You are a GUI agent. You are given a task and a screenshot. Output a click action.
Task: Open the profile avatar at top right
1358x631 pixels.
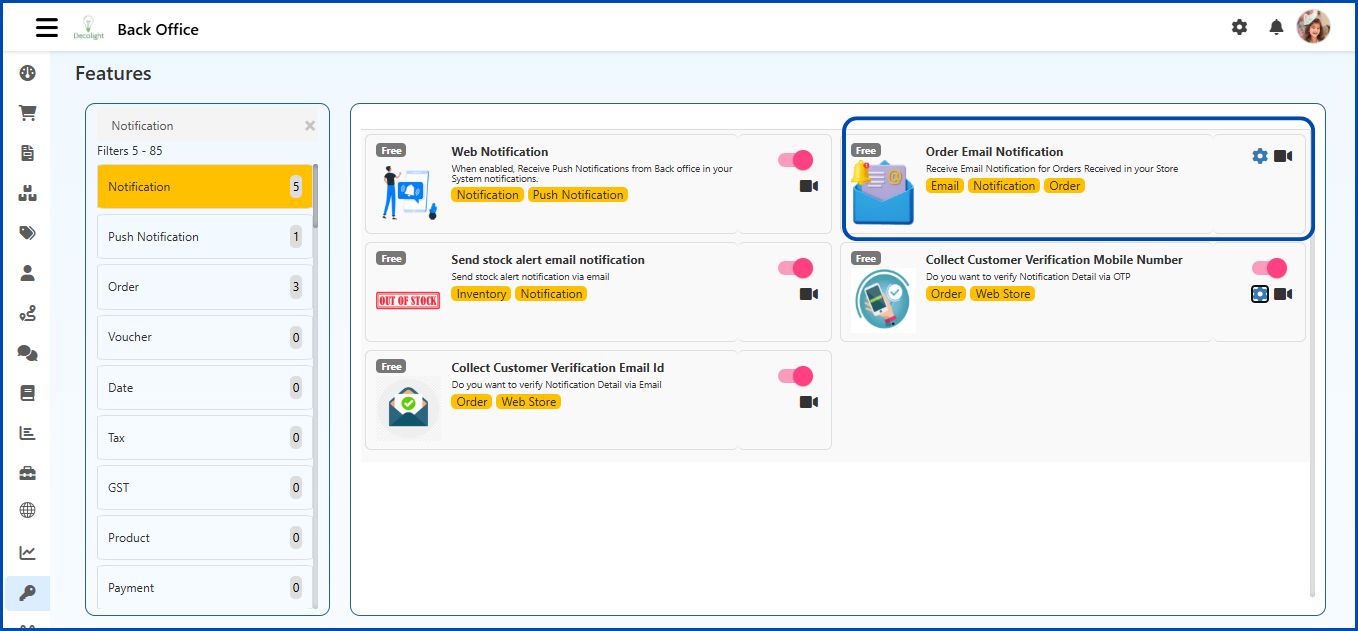coord(1314,27)
